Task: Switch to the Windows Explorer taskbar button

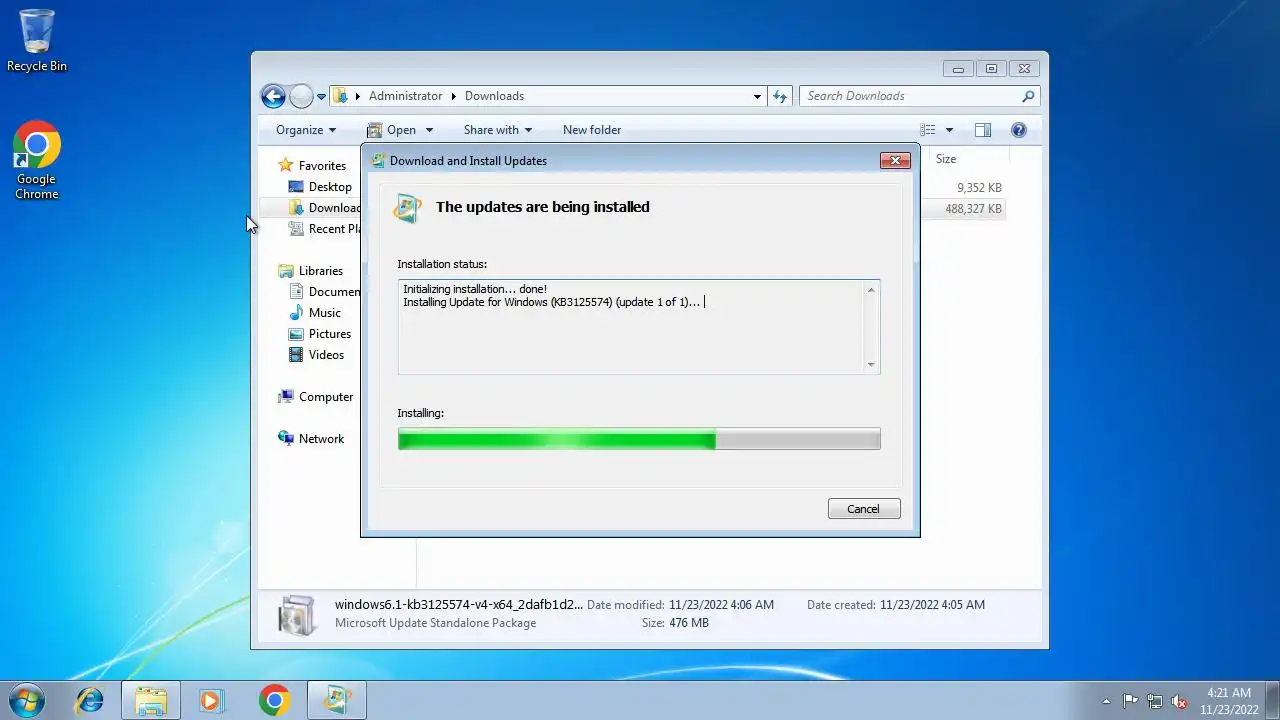Action: click(151, 700)
